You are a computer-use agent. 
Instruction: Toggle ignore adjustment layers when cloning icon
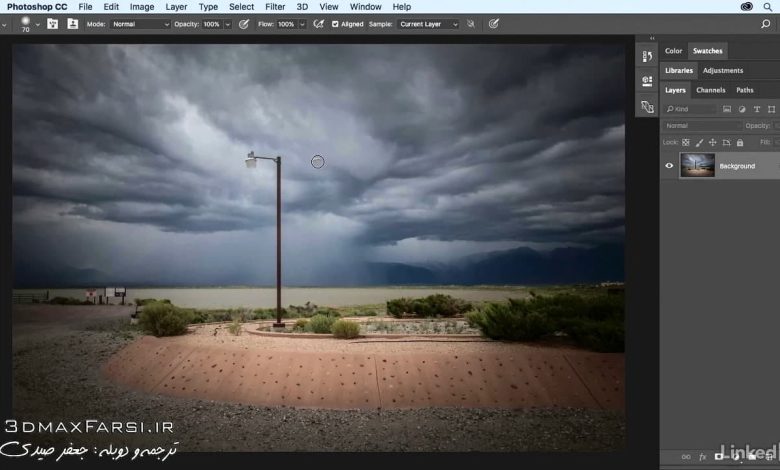pos(471,24)
